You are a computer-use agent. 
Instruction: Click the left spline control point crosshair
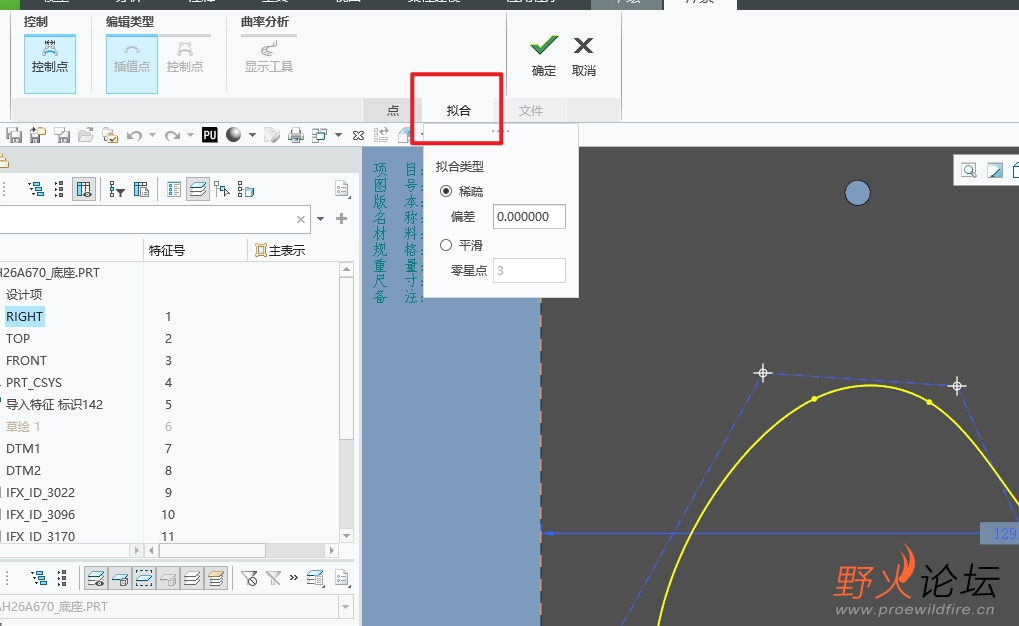coord(763,373)
